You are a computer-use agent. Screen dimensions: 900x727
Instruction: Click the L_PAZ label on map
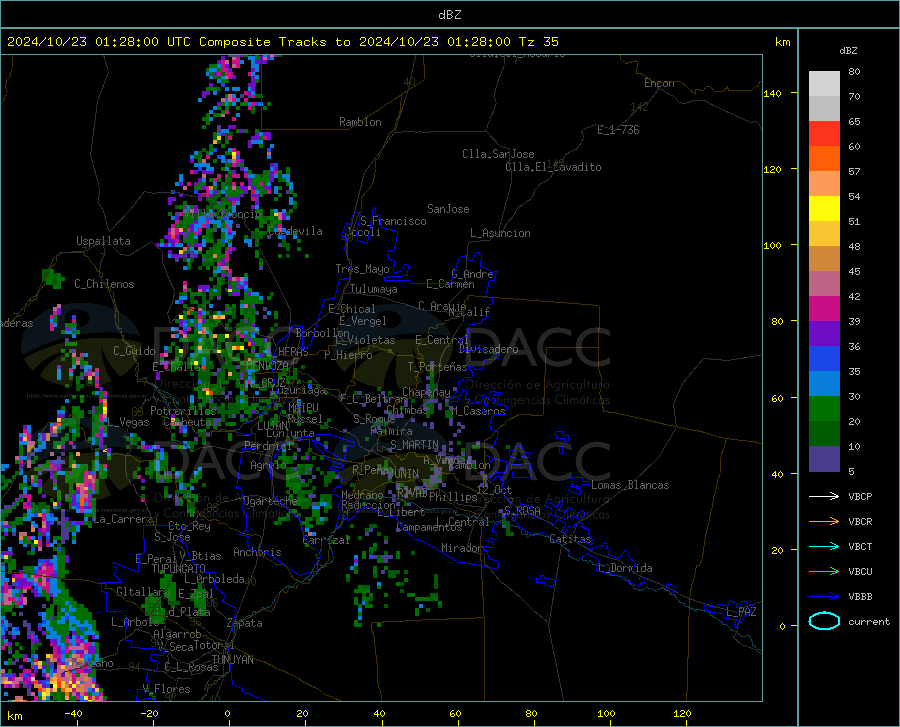point(741,612)
